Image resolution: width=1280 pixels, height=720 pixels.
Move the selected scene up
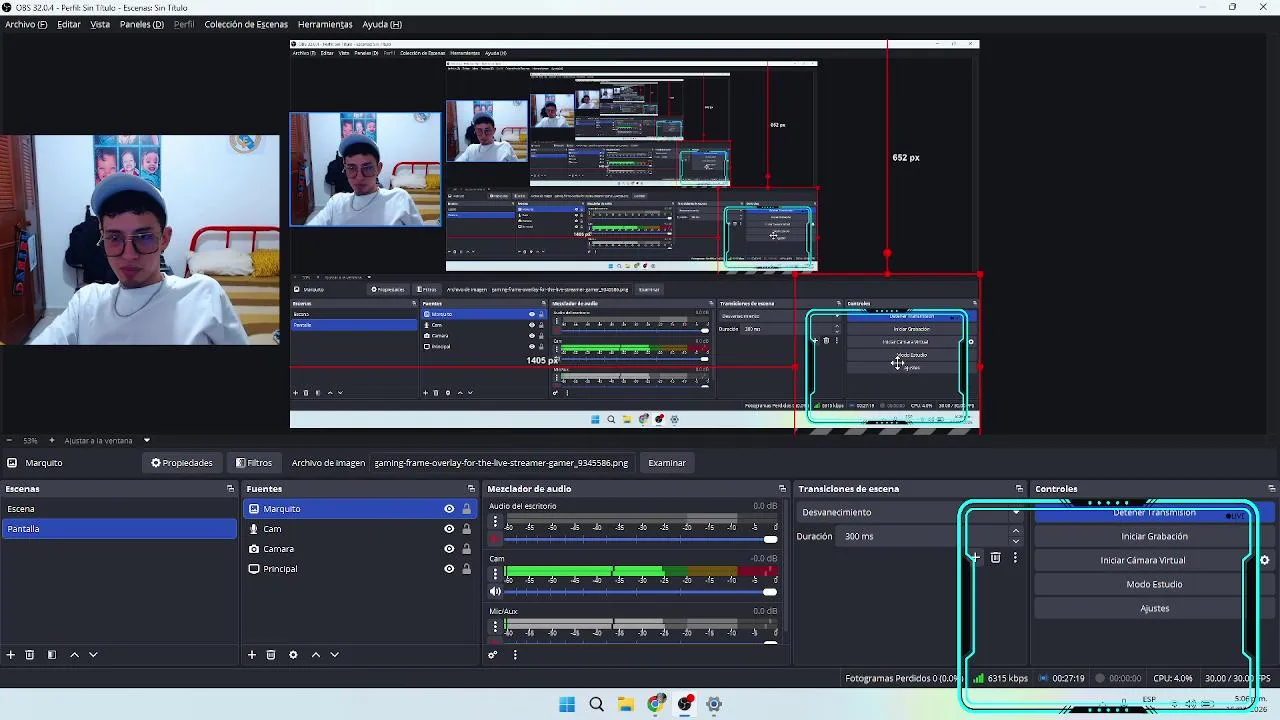click(x=74, y=655)
